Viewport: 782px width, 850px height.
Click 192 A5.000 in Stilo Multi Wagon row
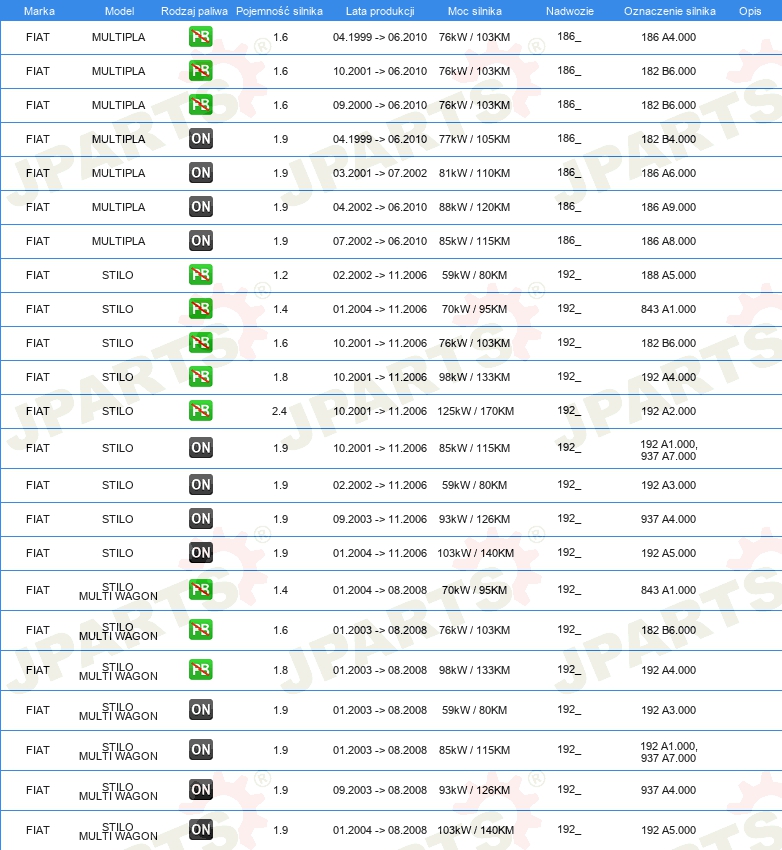(x=668, y=830)
